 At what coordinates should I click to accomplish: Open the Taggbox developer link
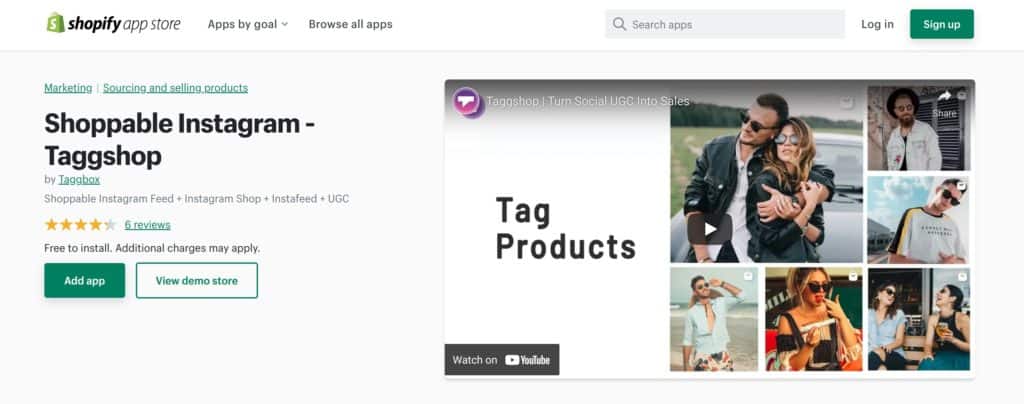point(79,179)
